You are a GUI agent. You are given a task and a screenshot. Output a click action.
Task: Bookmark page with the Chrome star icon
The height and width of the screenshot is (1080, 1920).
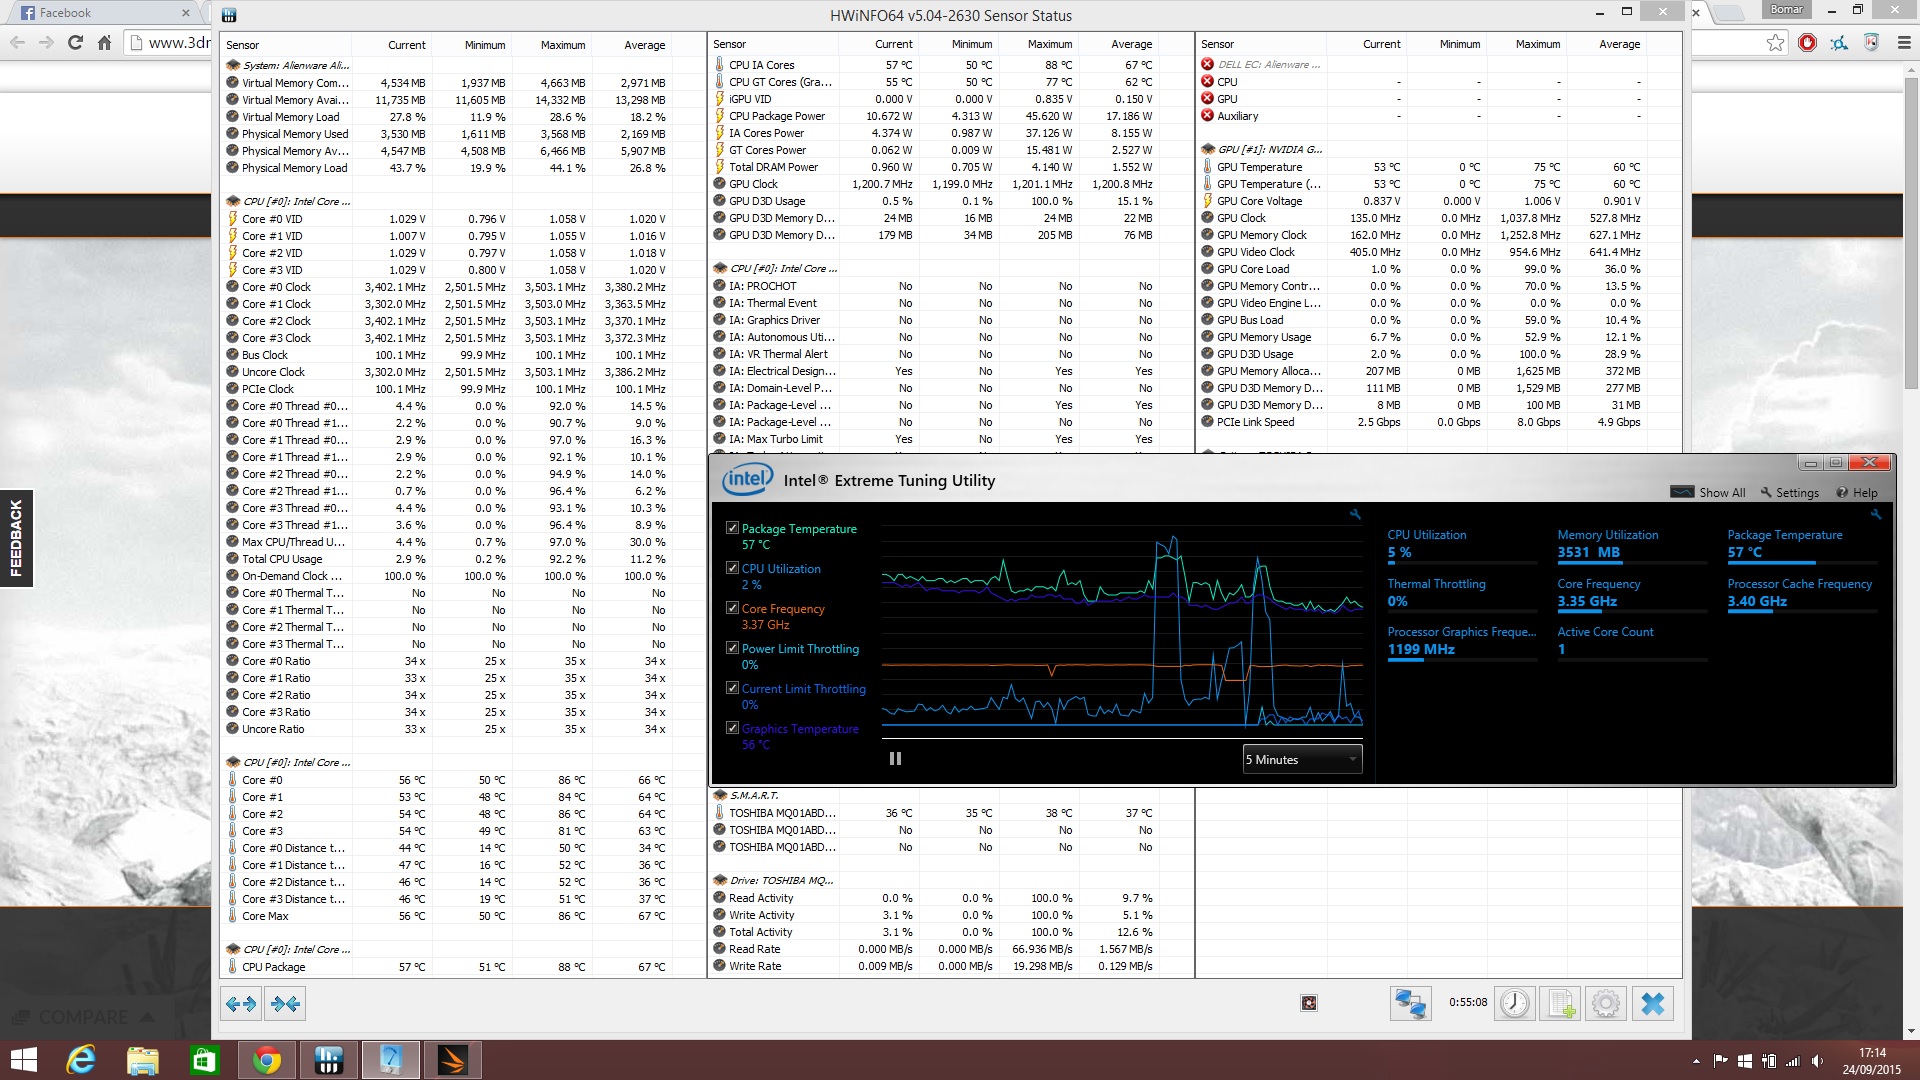click(x=1775, y=42)
